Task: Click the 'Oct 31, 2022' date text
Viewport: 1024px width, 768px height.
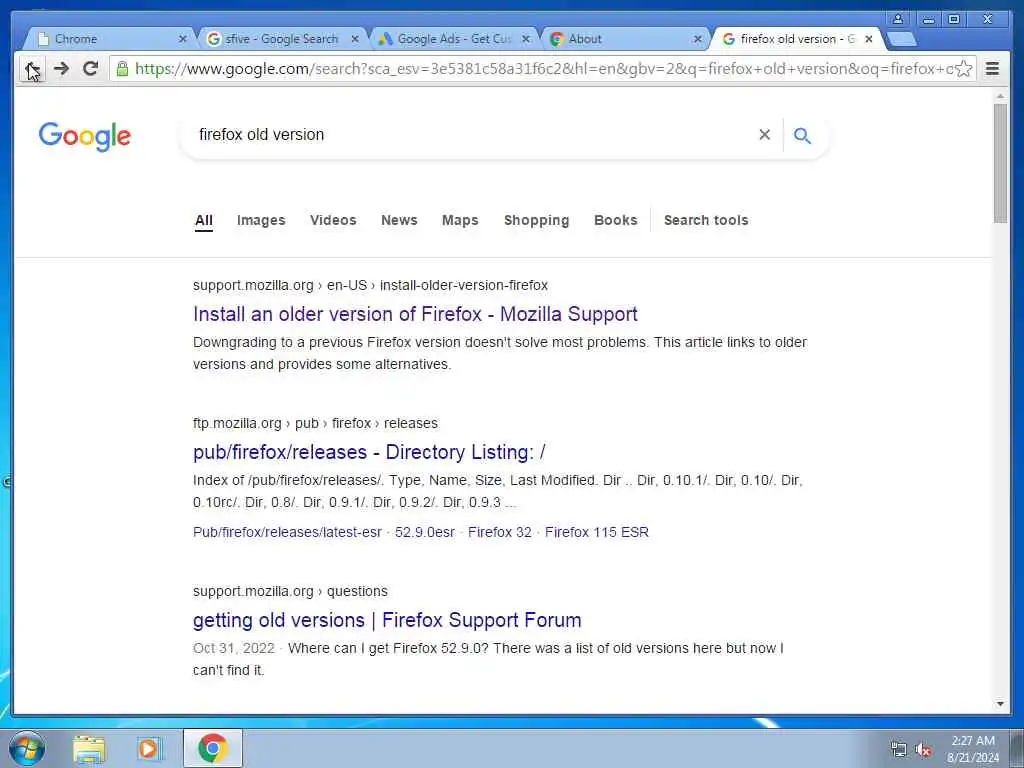Action: pos(234,648)
